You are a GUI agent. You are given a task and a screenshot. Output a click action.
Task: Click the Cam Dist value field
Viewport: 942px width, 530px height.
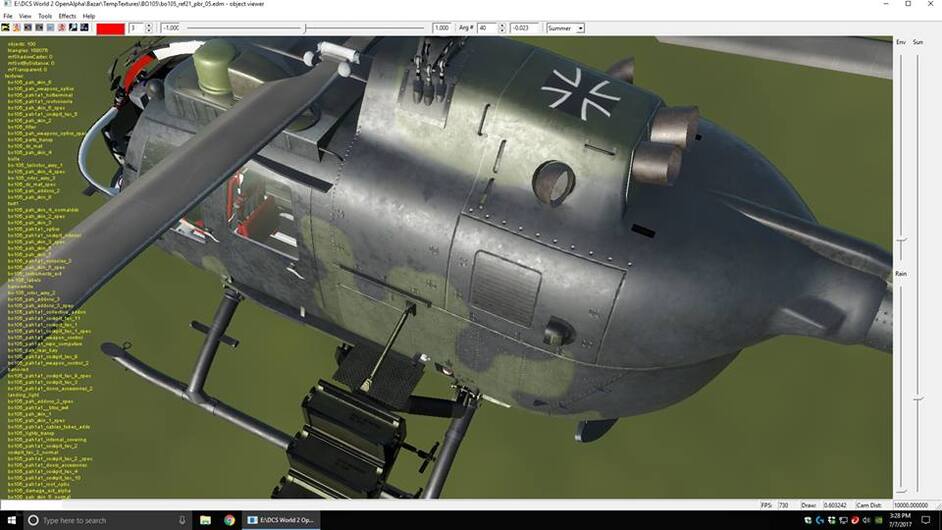908,505
